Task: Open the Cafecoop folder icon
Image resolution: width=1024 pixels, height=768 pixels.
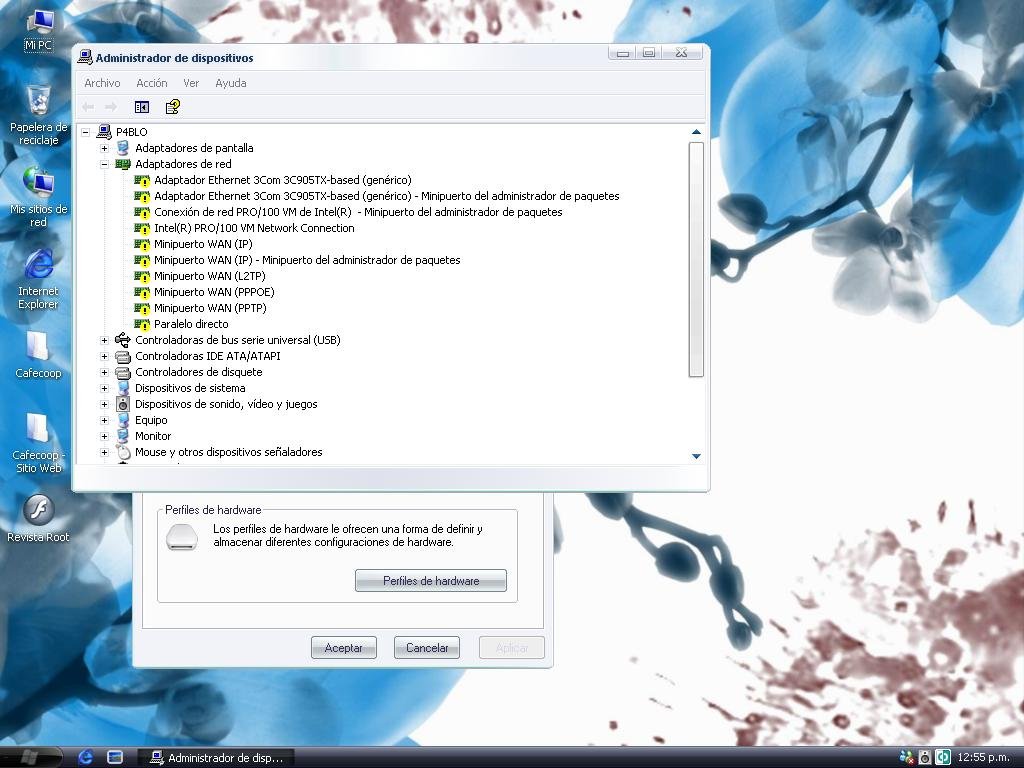Action: click(x=38, y=355)
